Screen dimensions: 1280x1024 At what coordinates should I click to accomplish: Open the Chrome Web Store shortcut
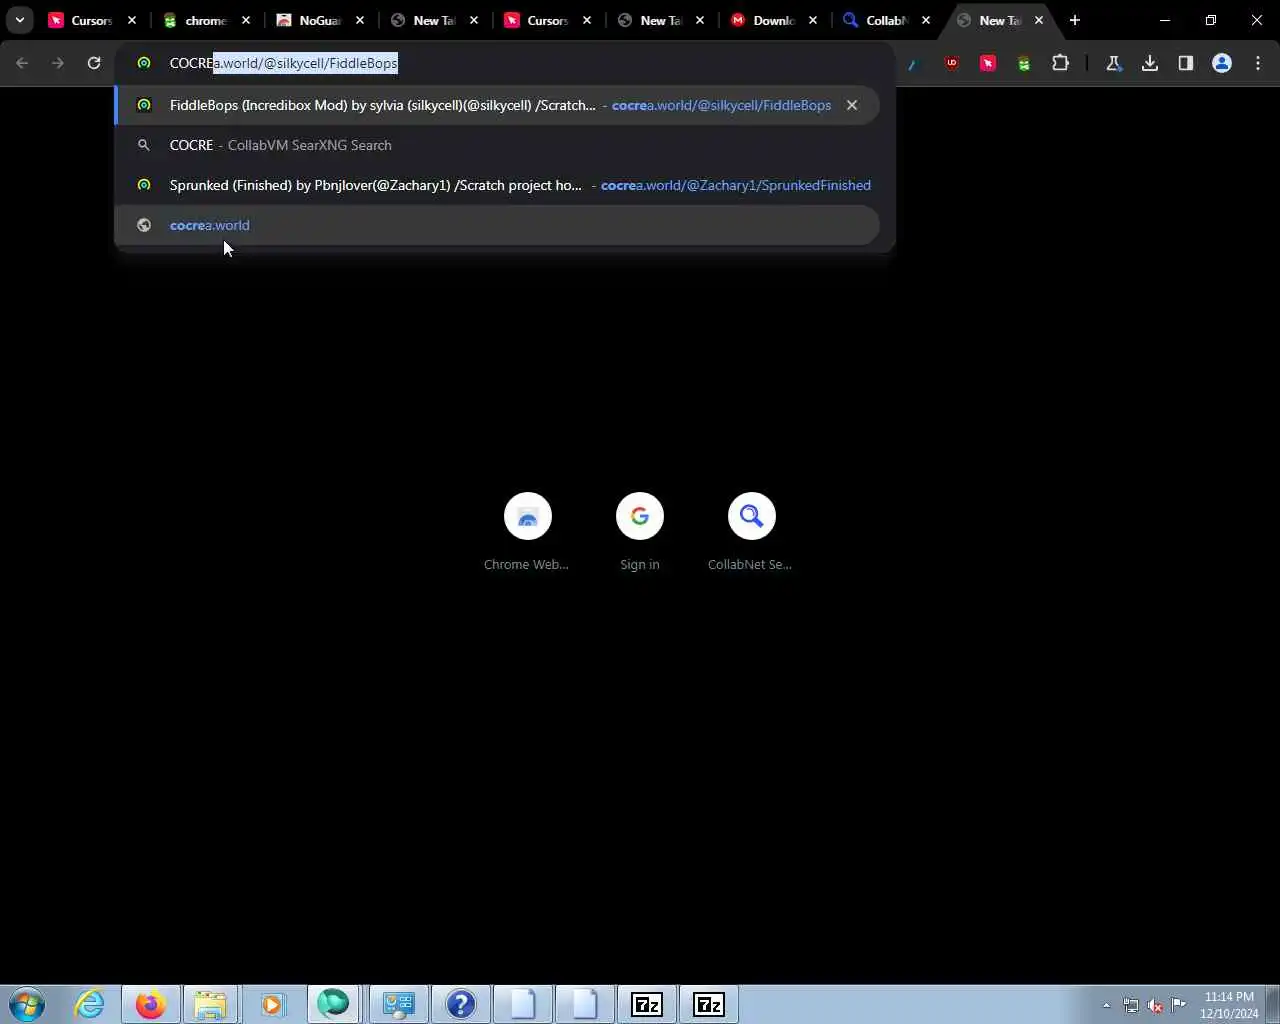[x=527, y=533]
